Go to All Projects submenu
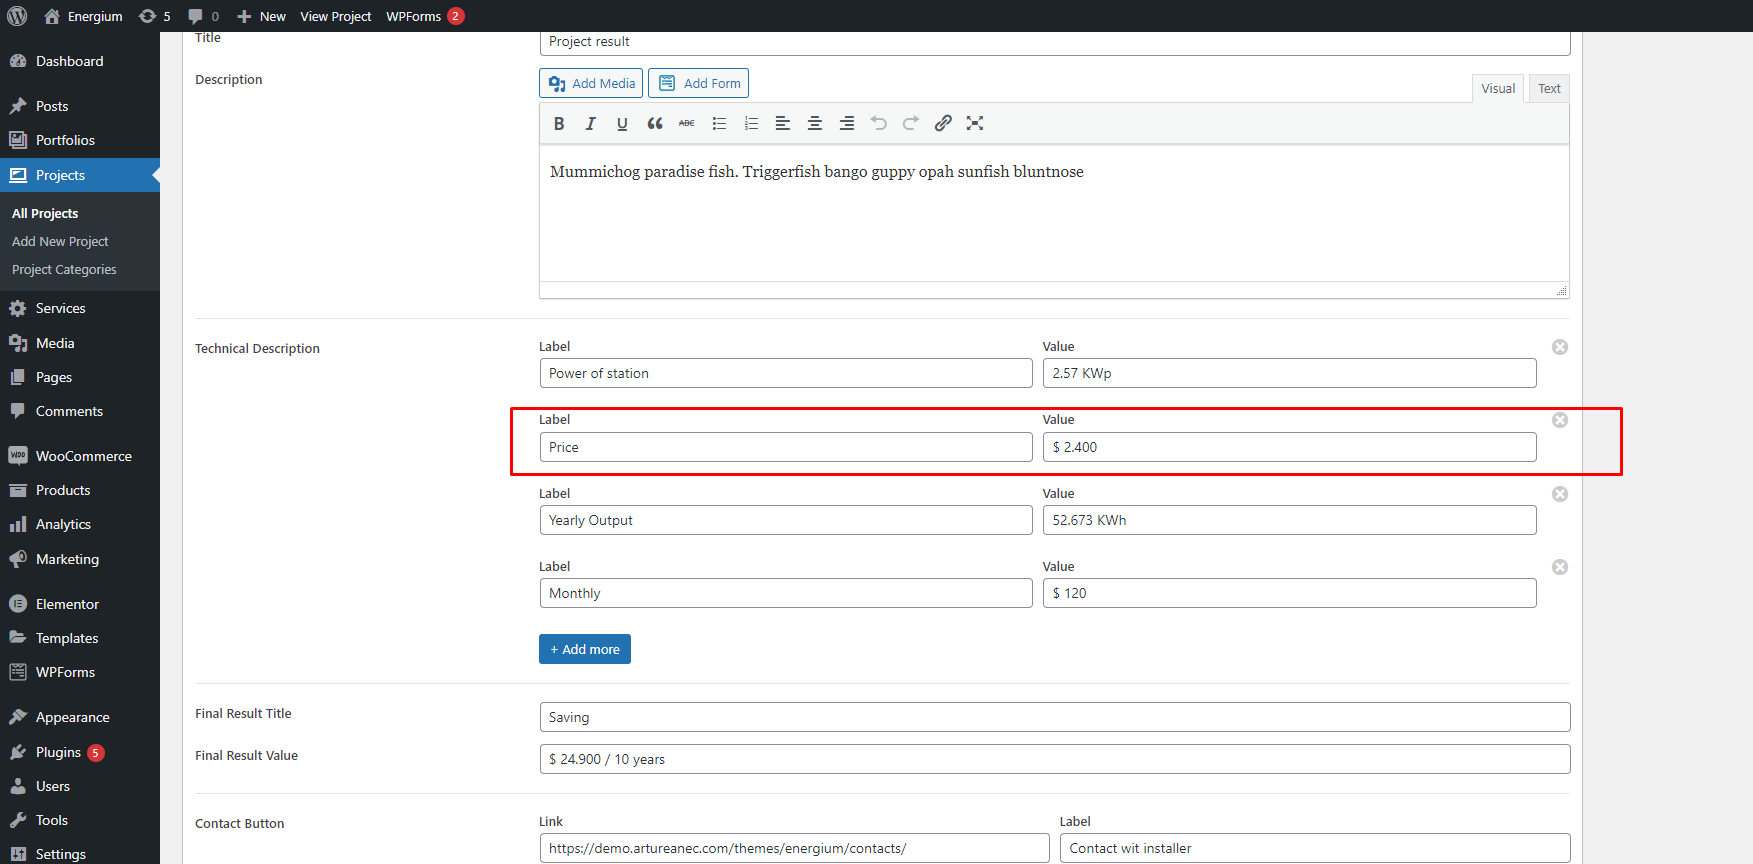Viewport: 1753px width, 864px height. click(45, 213)
